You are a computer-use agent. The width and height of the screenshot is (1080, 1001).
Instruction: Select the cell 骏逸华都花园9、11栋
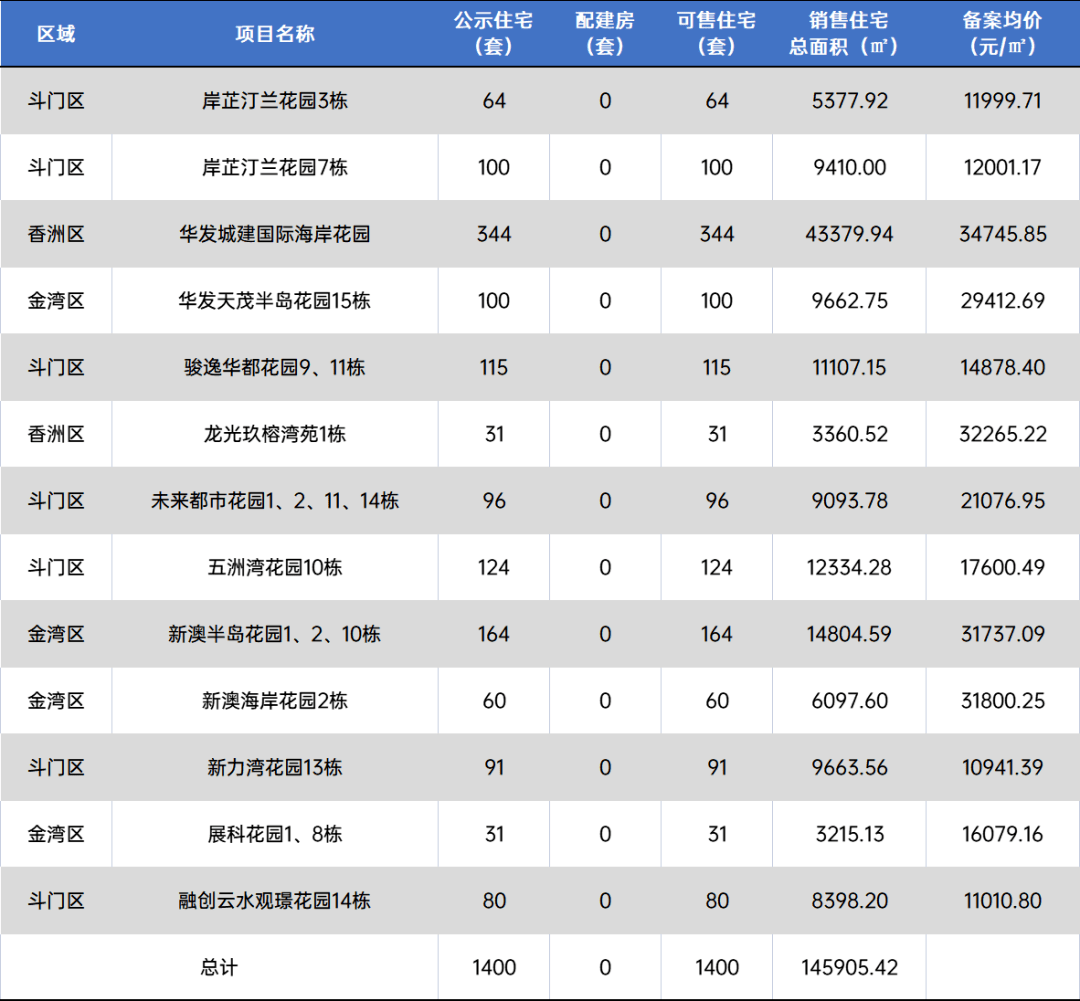(275, 367)
